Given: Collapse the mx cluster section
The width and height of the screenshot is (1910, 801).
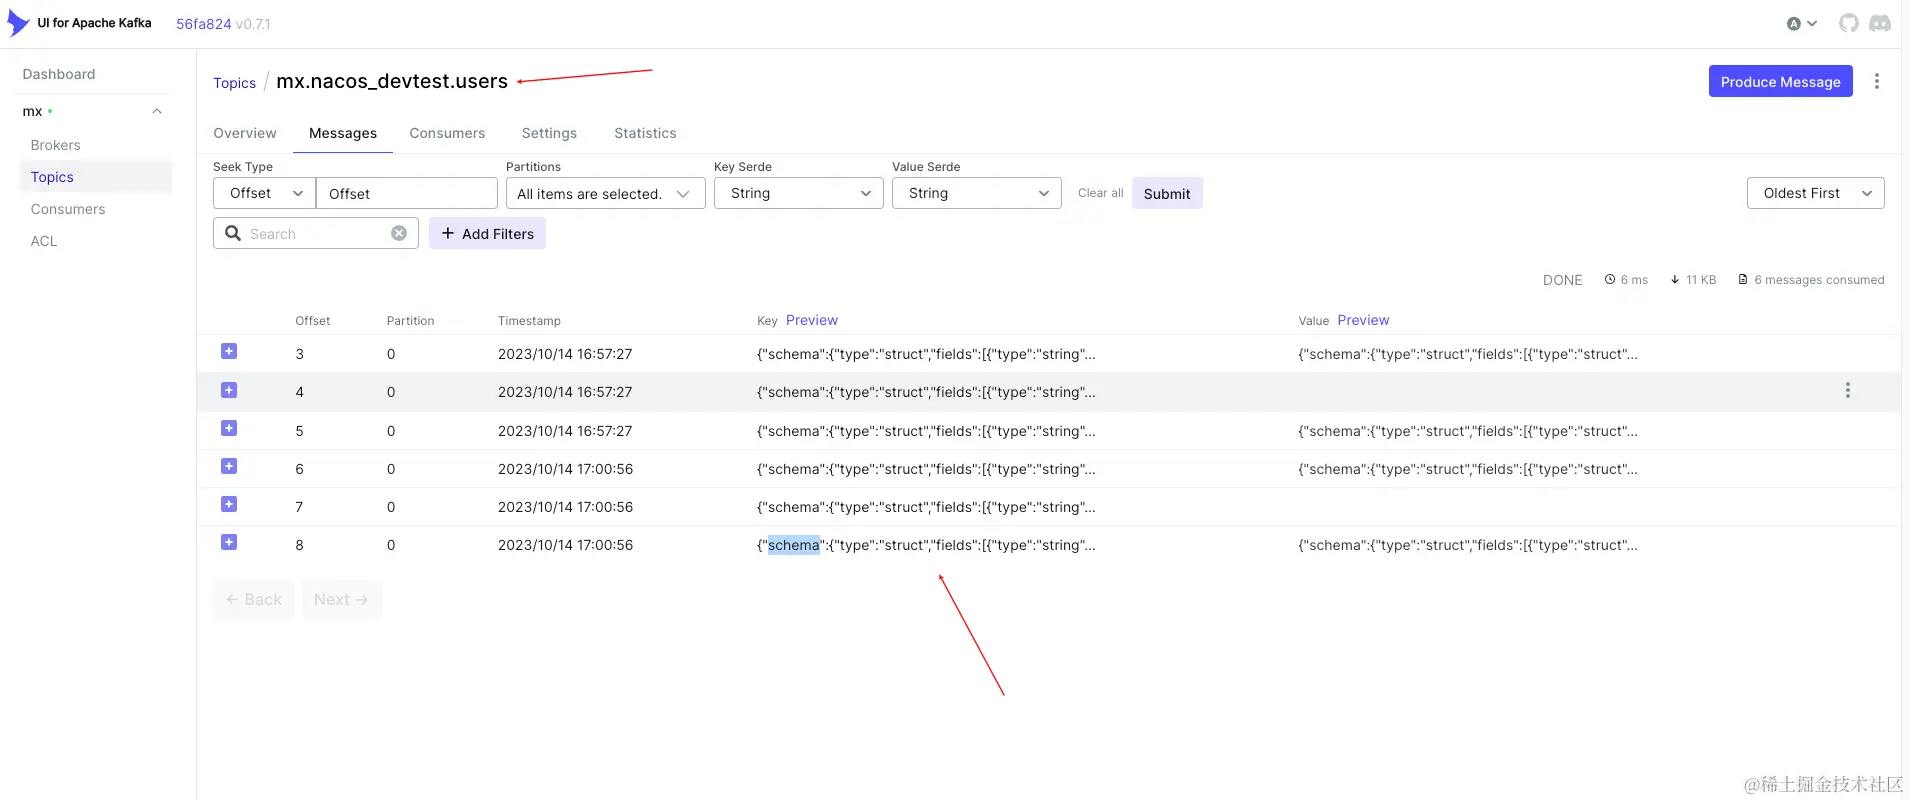Looking at the screenshot, I should point(157,111).
